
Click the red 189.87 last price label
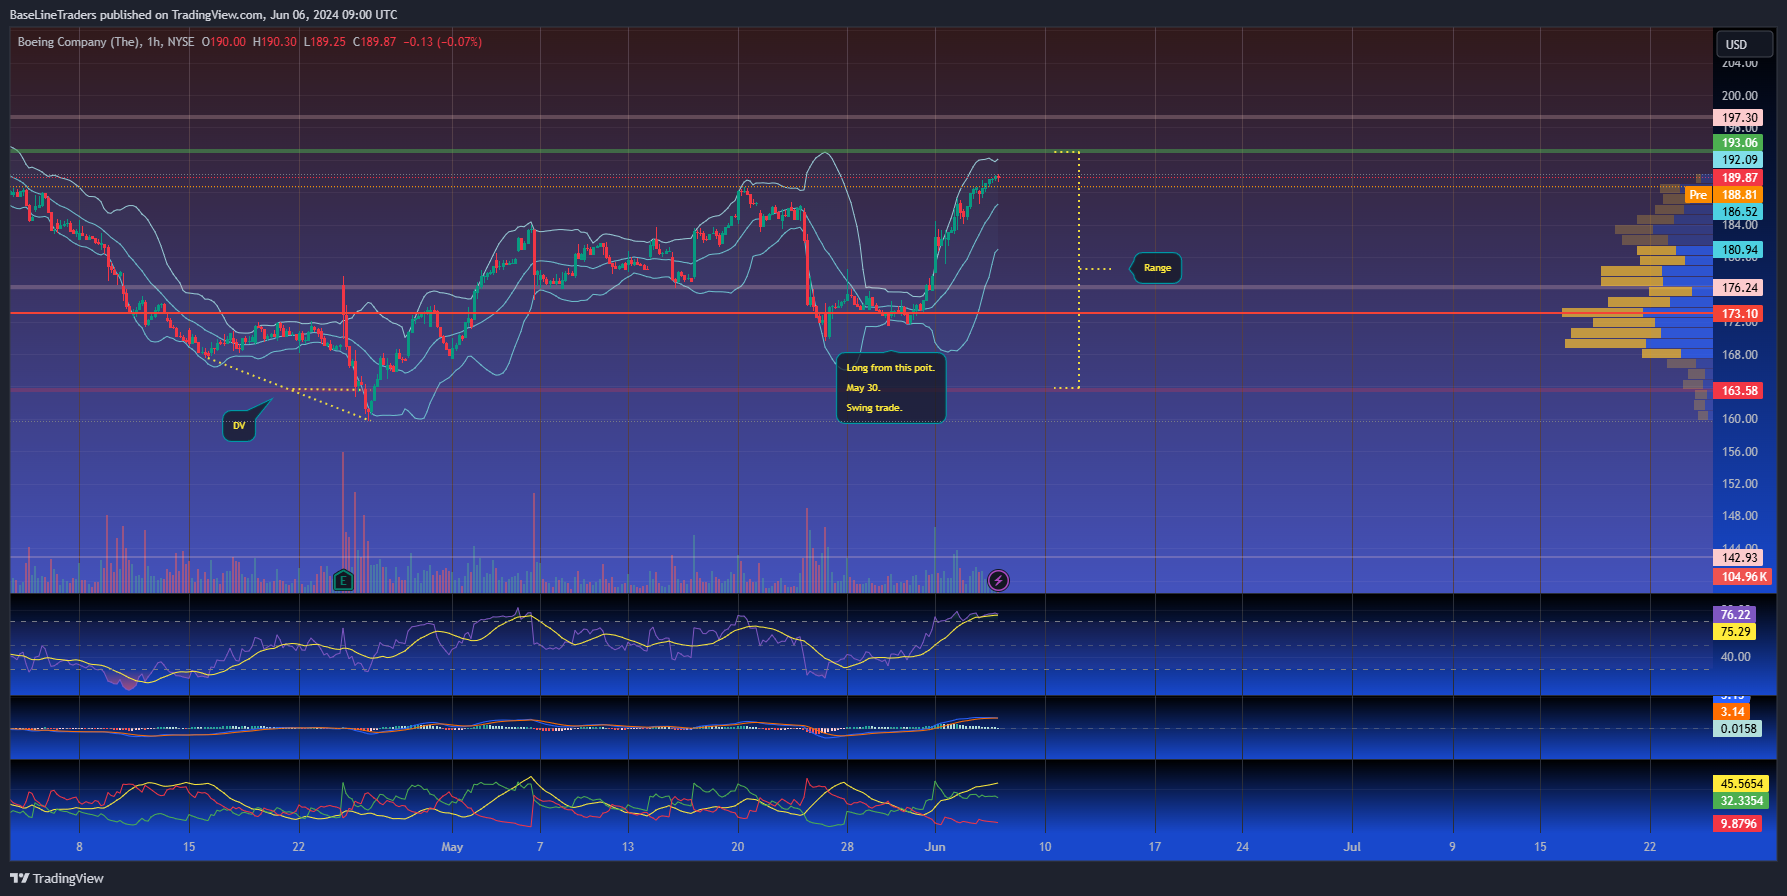[1739, 178]
